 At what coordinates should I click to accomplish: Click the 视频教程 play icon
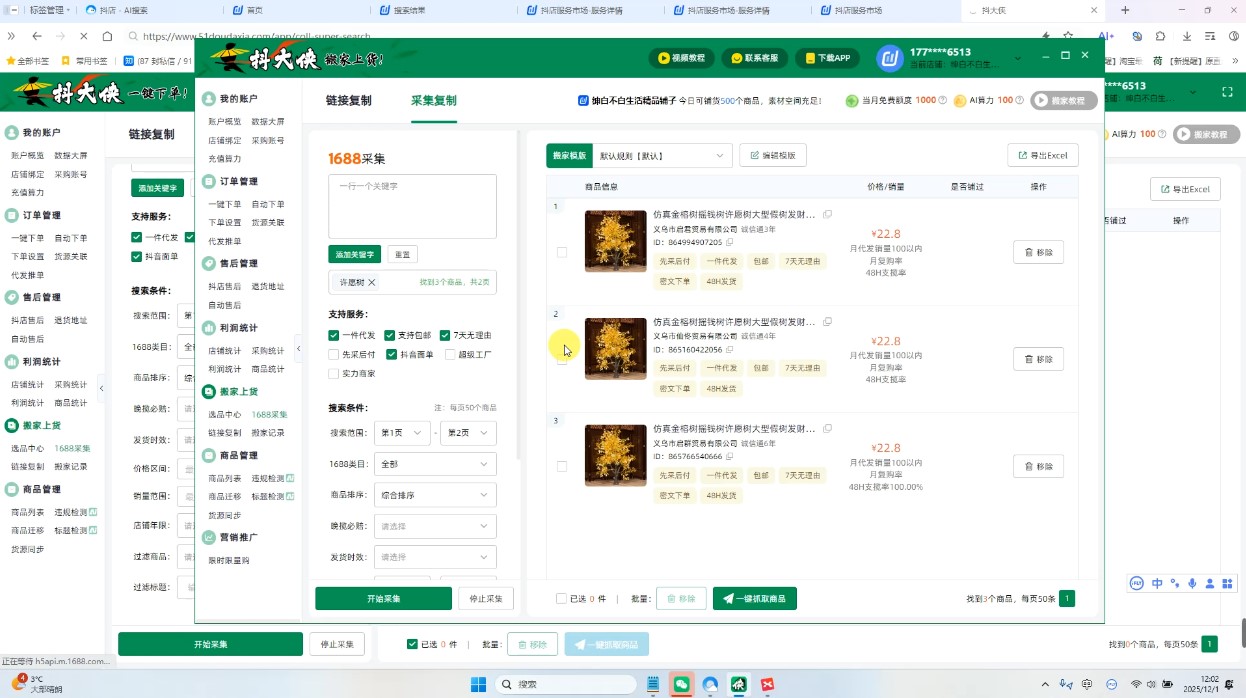pyautogui.click(x=662, y=58)
